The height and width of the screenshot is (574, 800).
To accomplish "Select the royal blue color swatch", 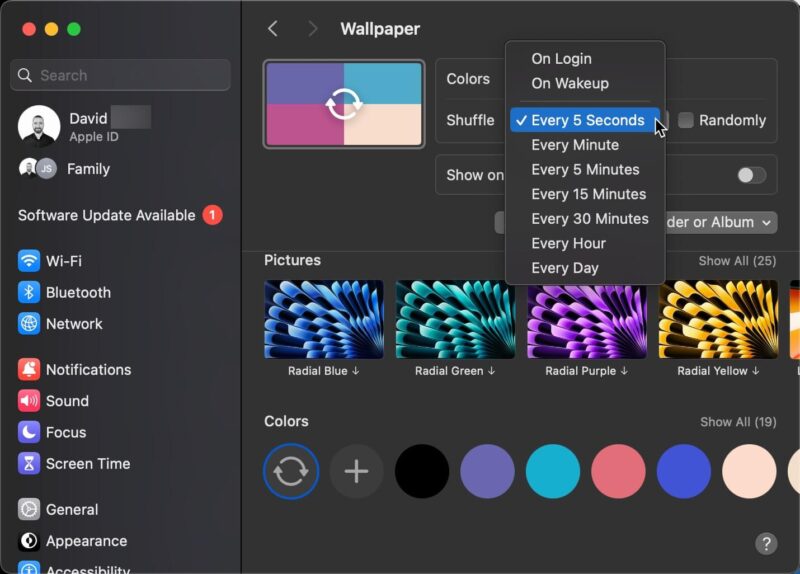I will click(x=684, y=471).
